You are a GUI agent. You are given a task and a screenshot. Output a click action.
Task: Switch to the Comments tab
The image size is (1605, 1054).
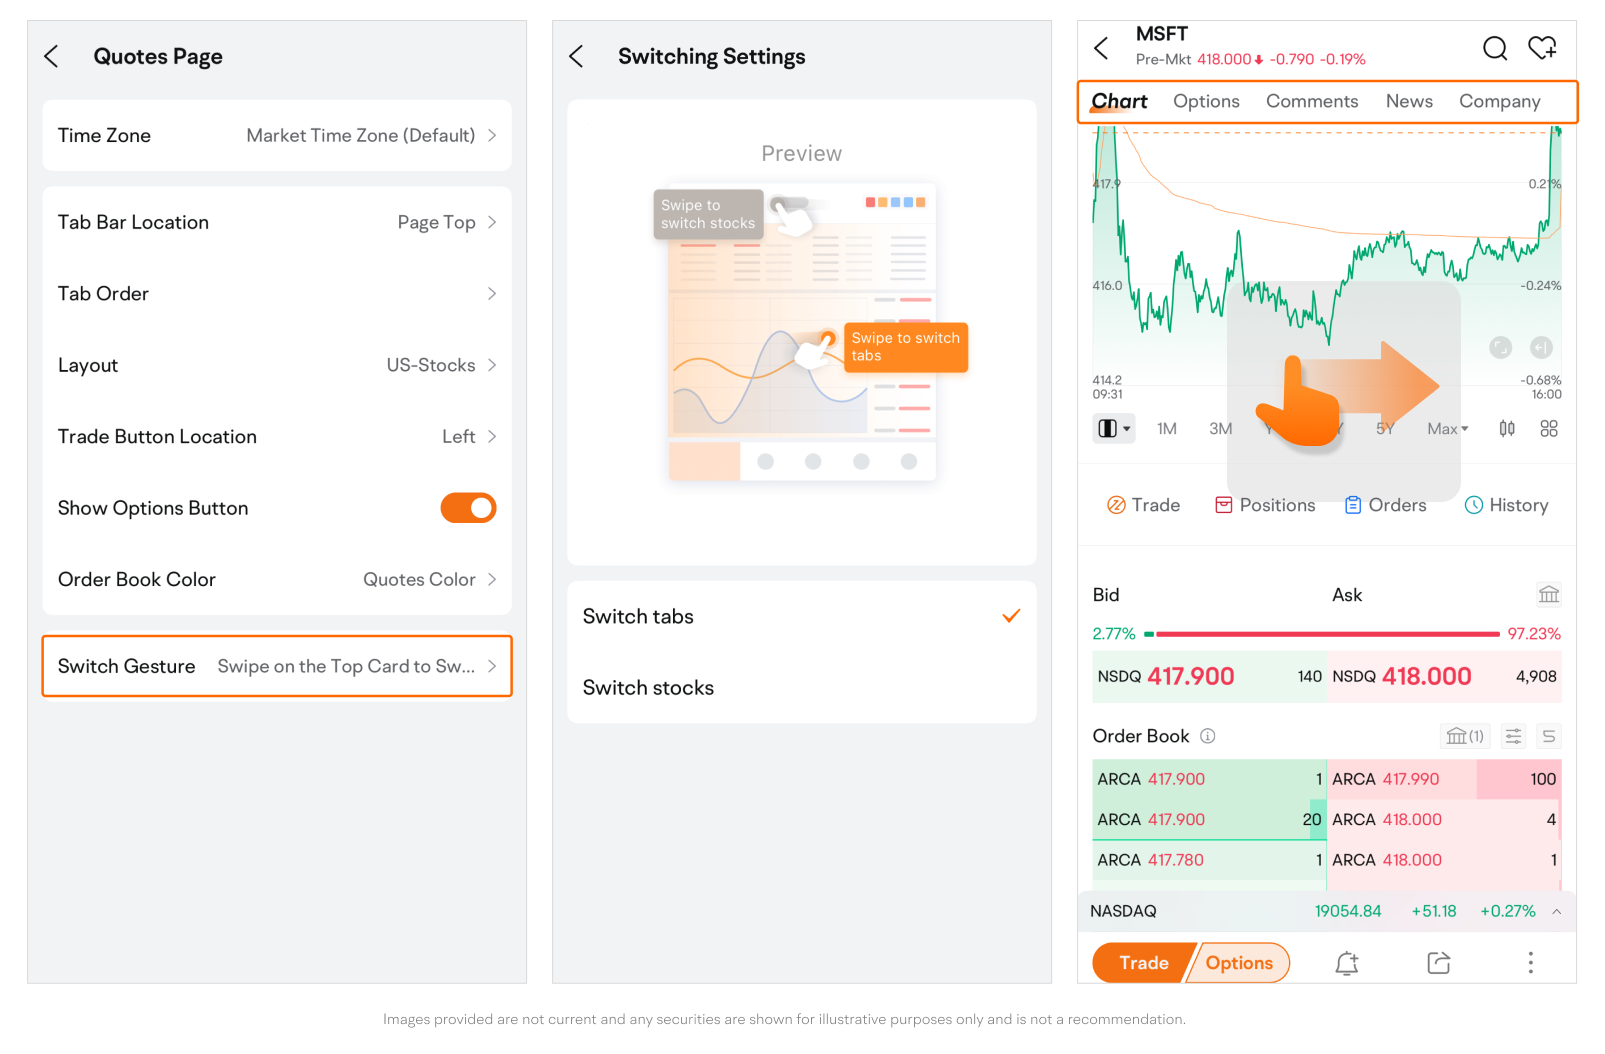click(1311, 102)
